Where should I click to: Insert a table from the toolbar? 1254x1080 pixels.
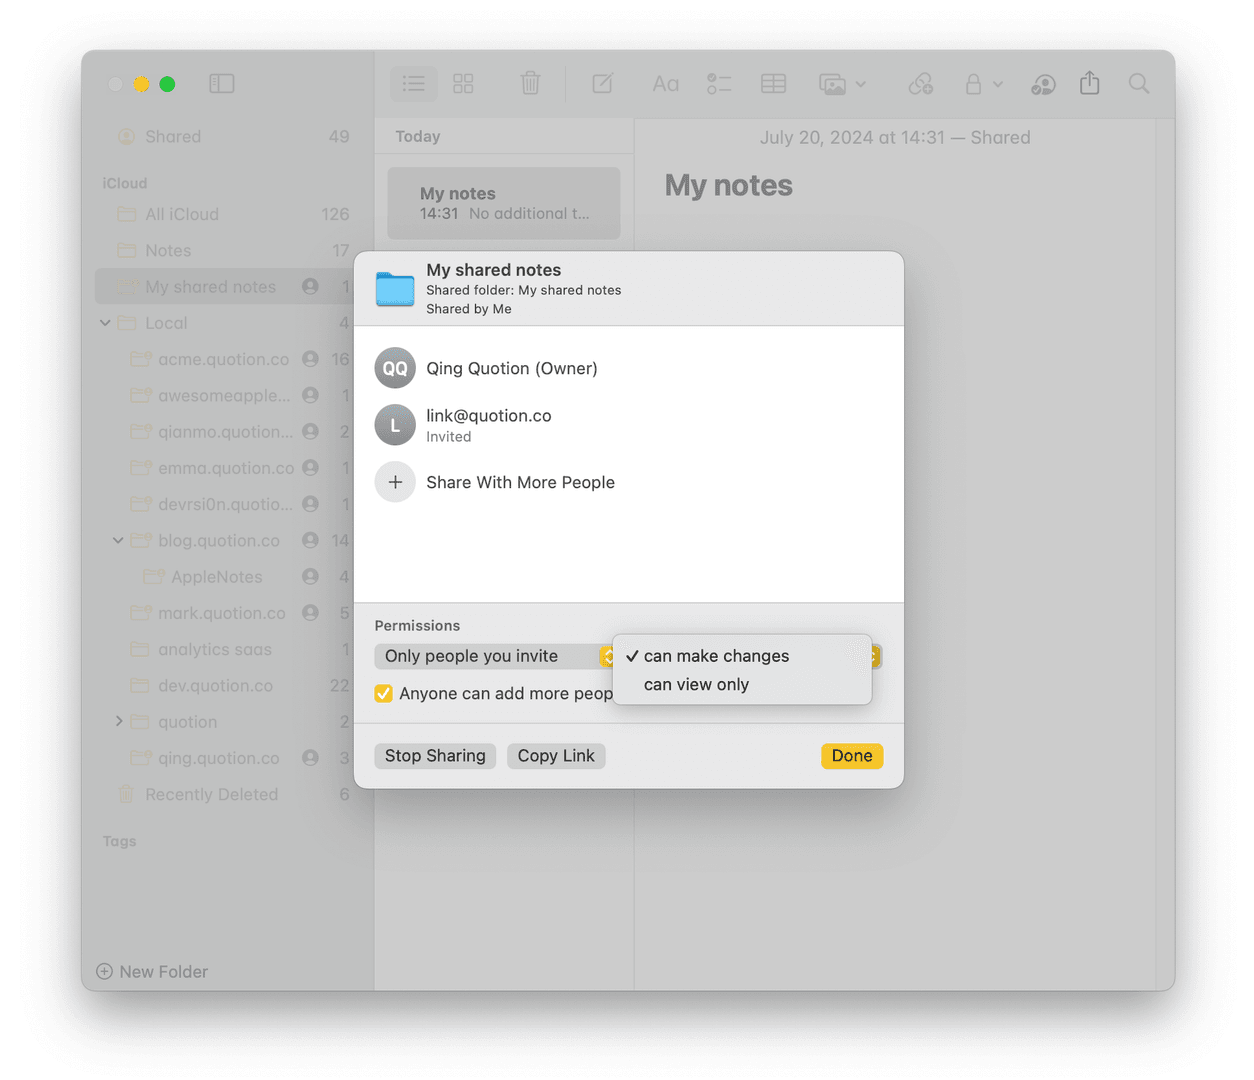tap(773, 84)
